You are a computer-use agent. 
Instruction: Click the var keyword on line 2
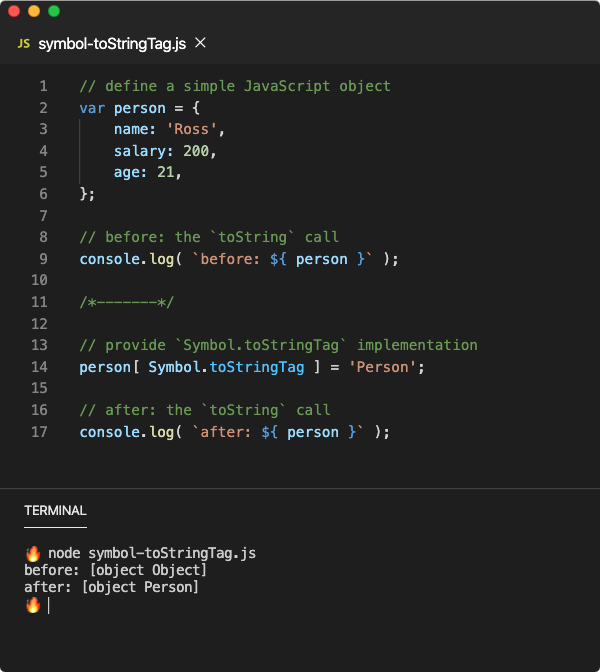pyautogui.click(x=92, y=108)
